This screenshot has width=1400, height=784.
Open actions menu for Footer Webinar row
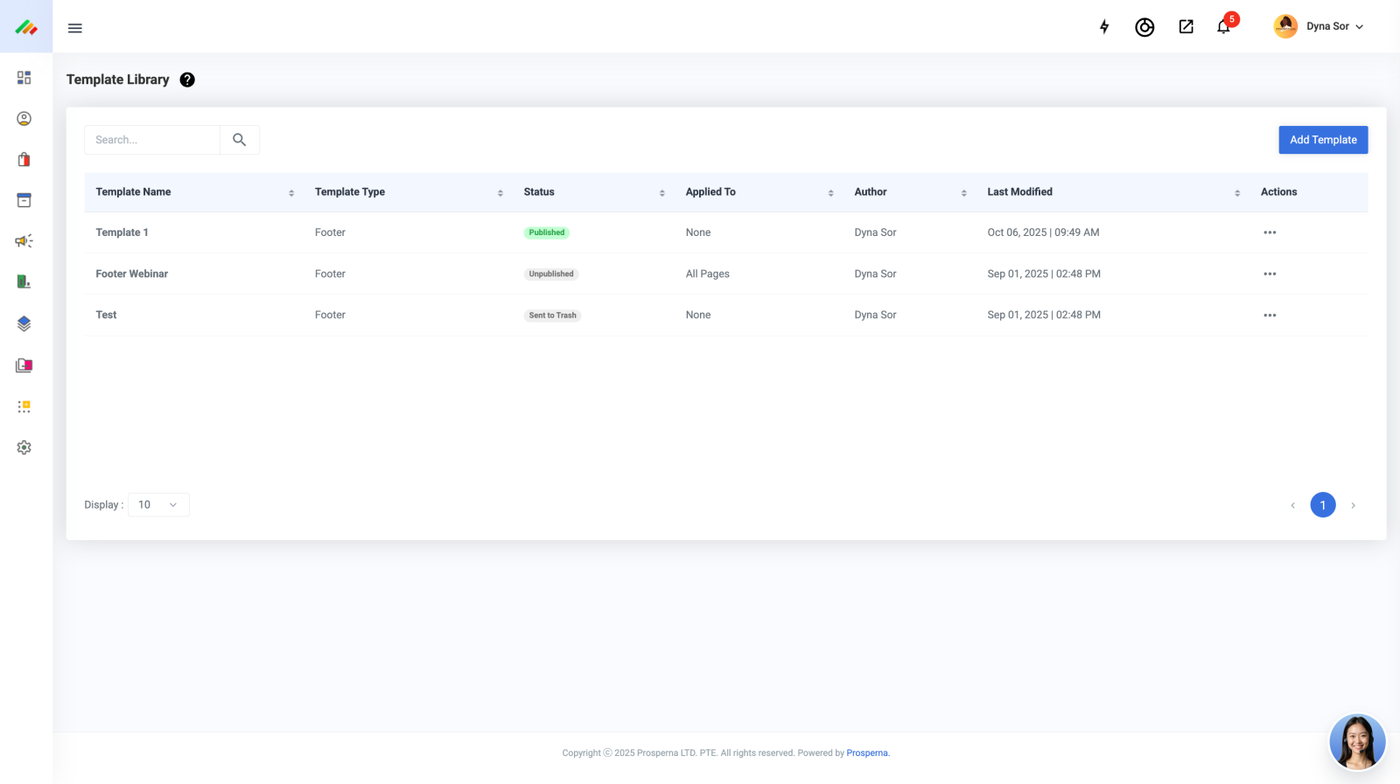(1269, 274)
